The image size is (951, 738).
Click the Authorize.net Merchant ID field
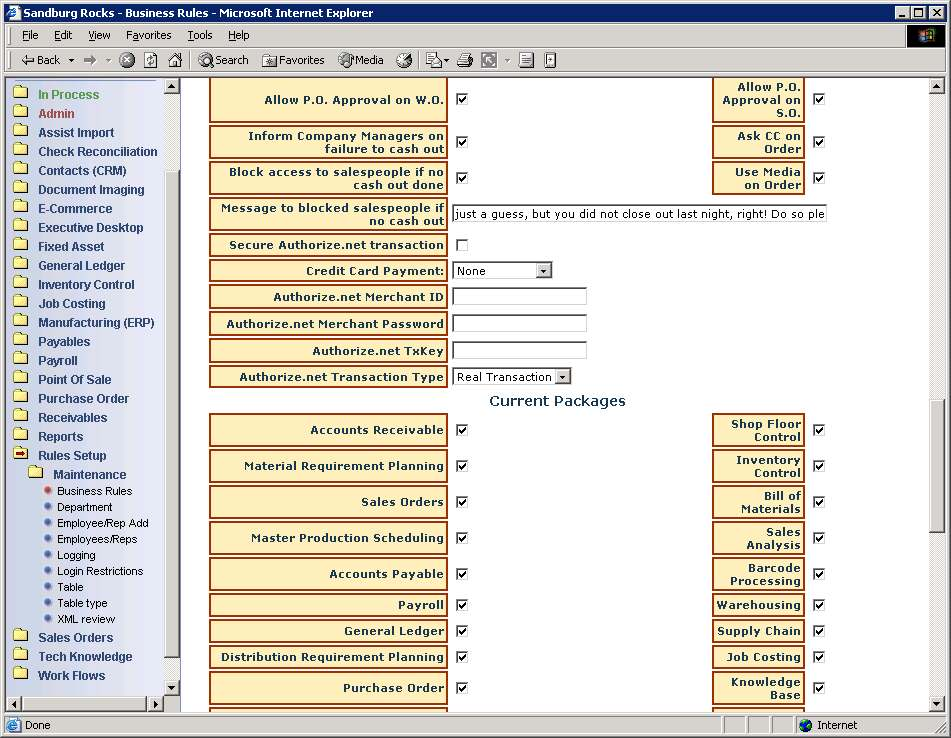click(x=519, y=297)
